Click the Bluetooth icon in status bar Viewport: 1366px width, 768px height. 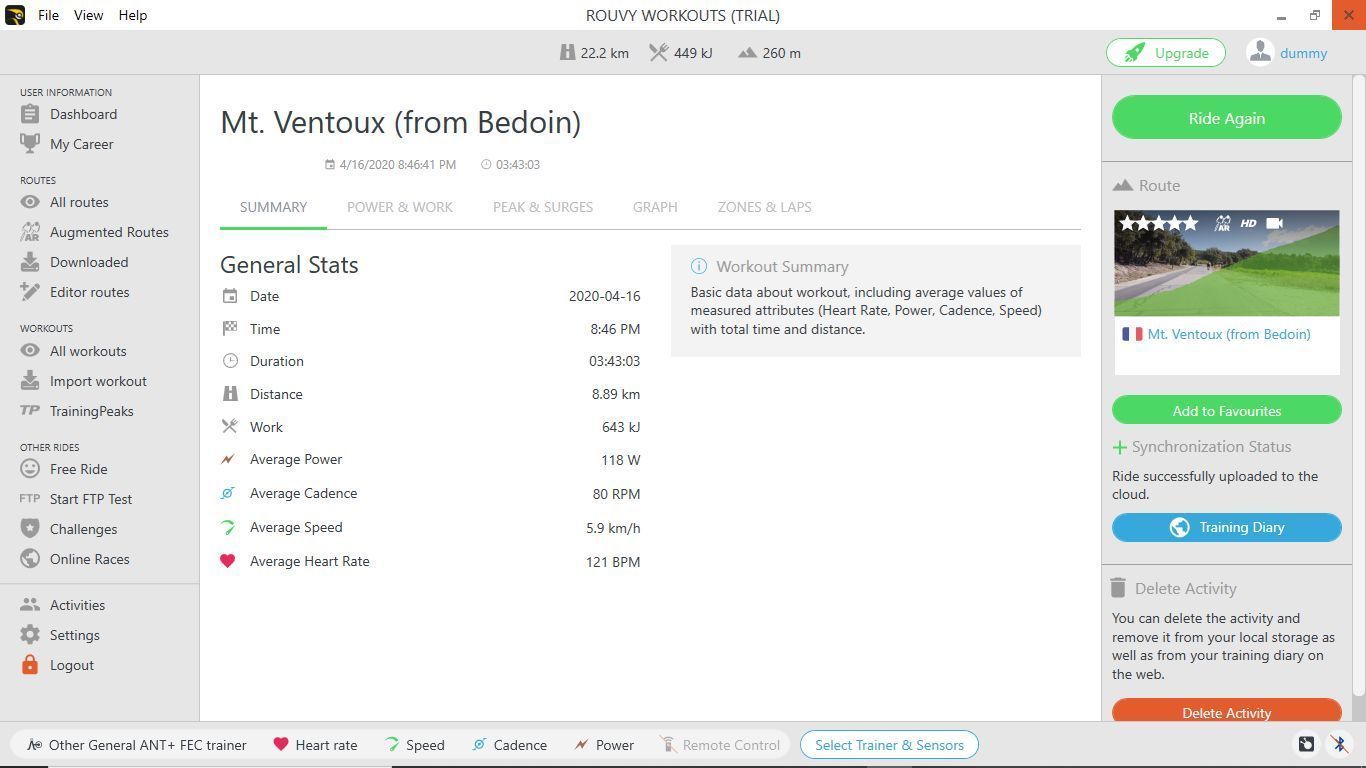[x=1339, y=744]
